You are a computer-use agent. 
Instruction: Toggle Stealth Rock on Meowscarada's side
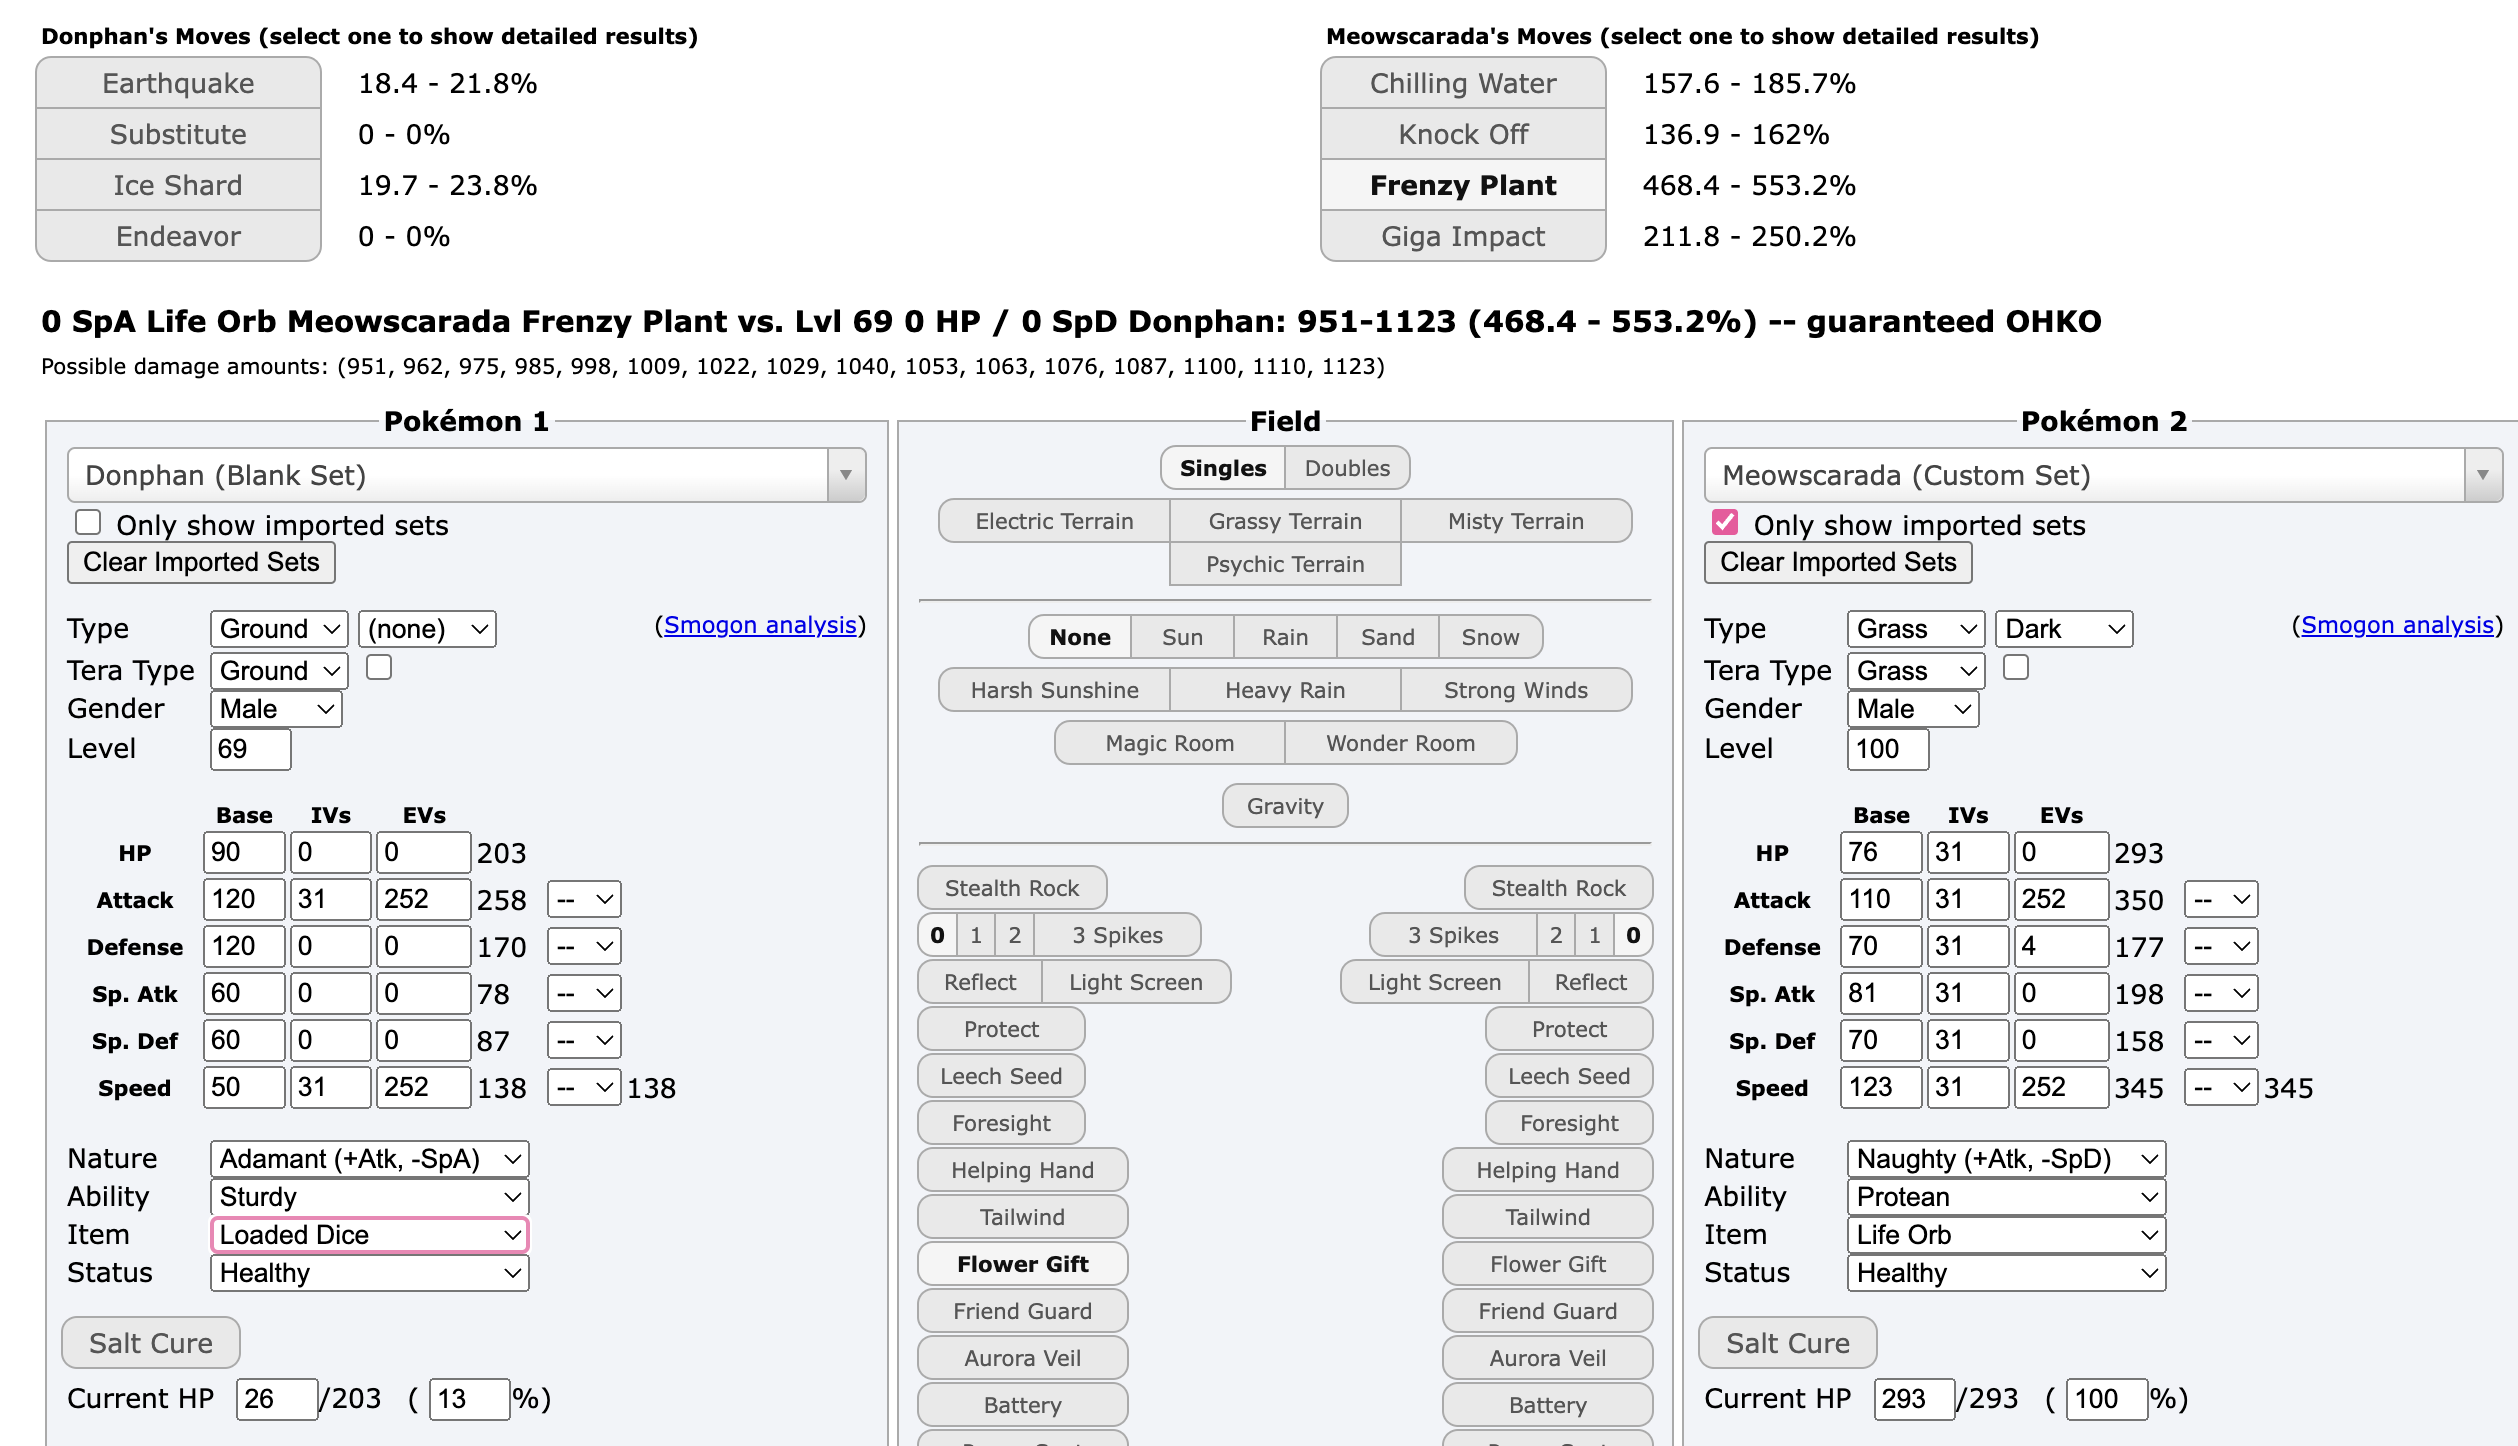(x=1558, y=888)
